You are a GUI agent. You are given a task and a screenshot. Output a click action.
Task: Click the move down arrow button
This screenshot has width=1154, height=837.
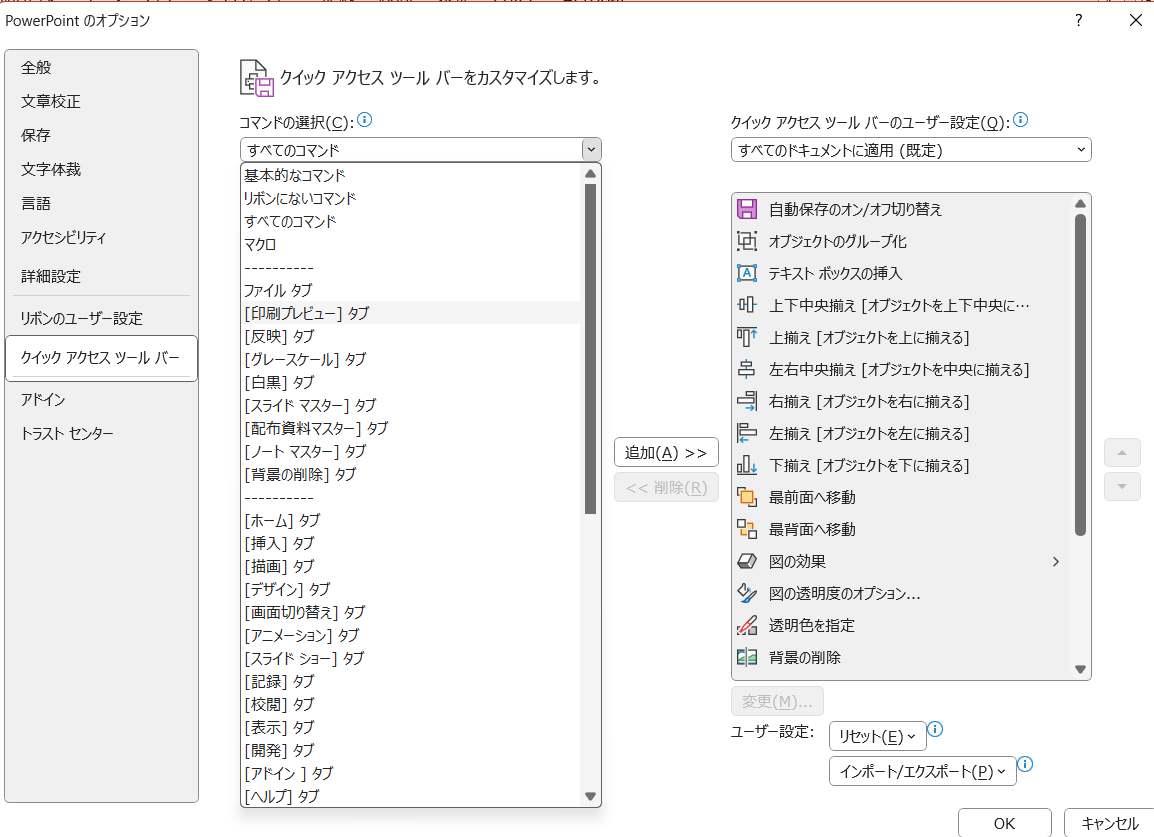(1122, 487)
